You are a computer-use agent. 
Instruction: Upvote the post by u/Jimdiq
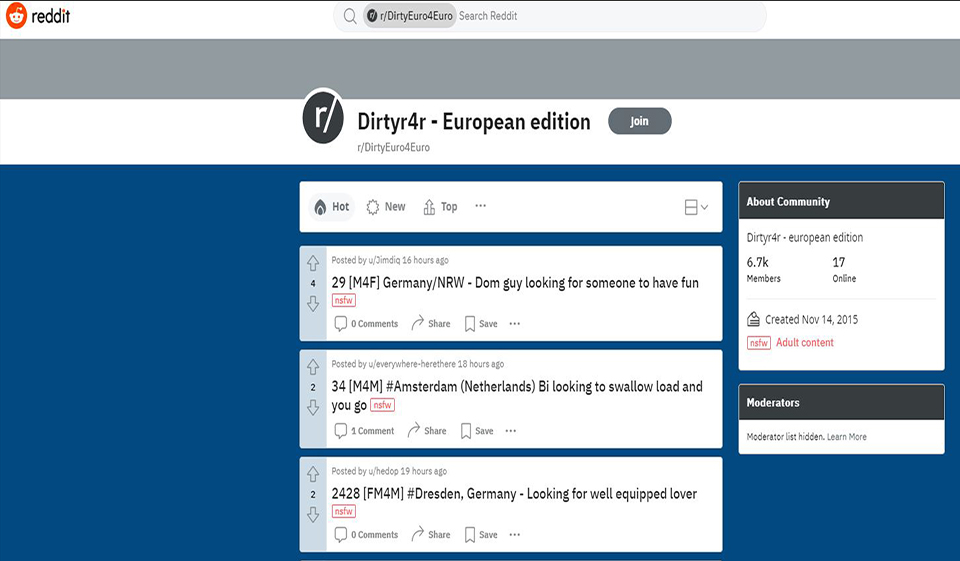click(313, 263)
